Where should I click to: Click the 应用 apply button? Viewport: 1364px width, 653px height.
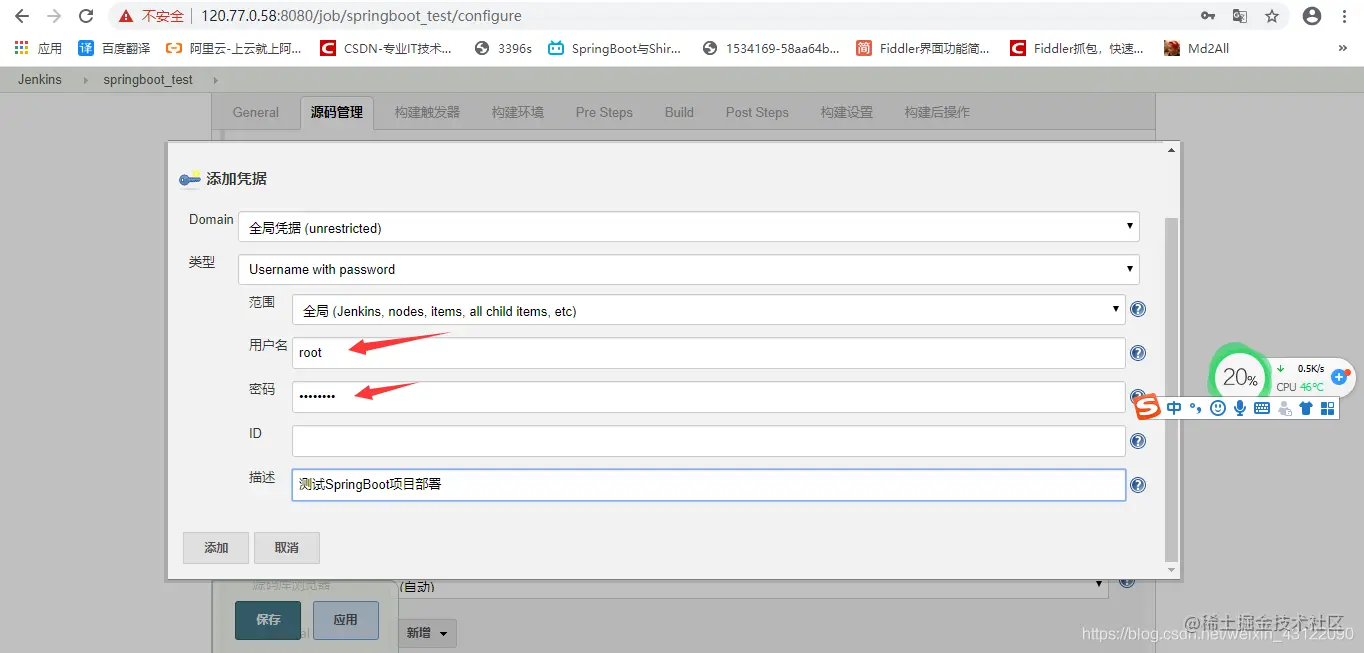[346, 620]
